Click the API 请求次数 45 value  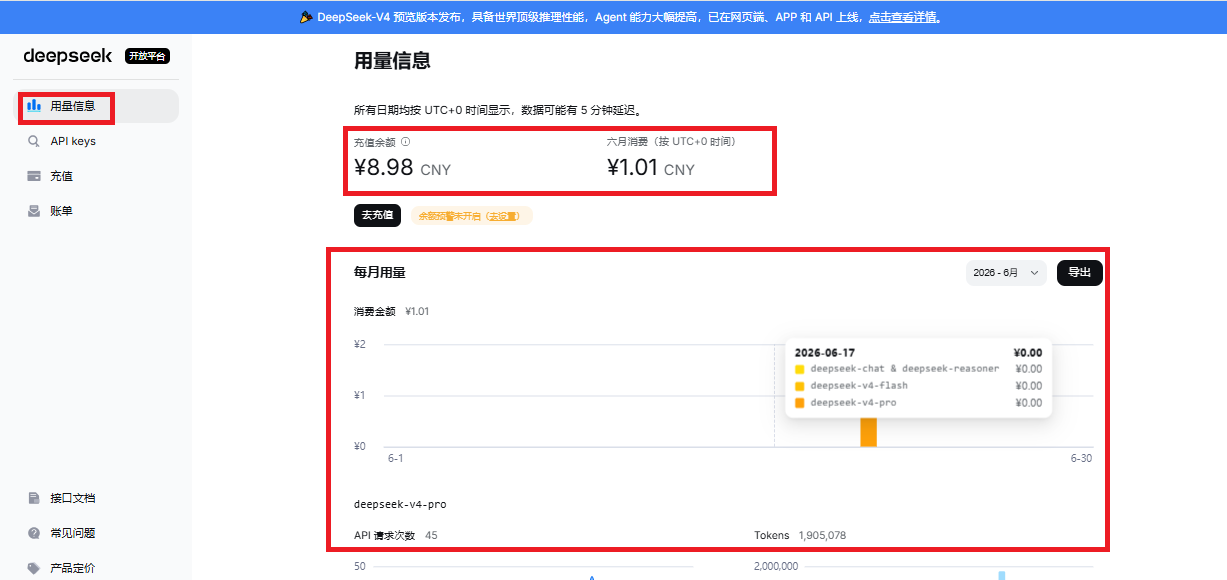431,536
